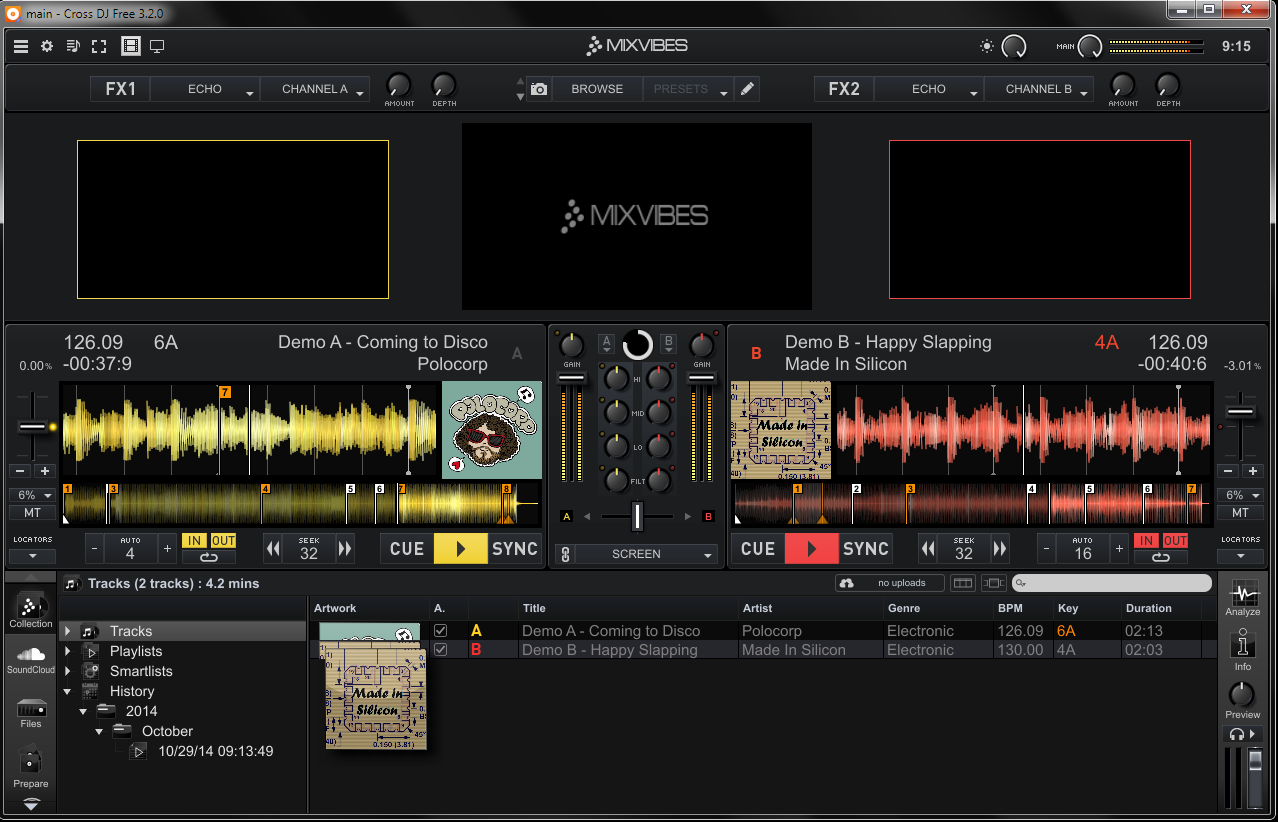Click SYNC on deck B

866,549
